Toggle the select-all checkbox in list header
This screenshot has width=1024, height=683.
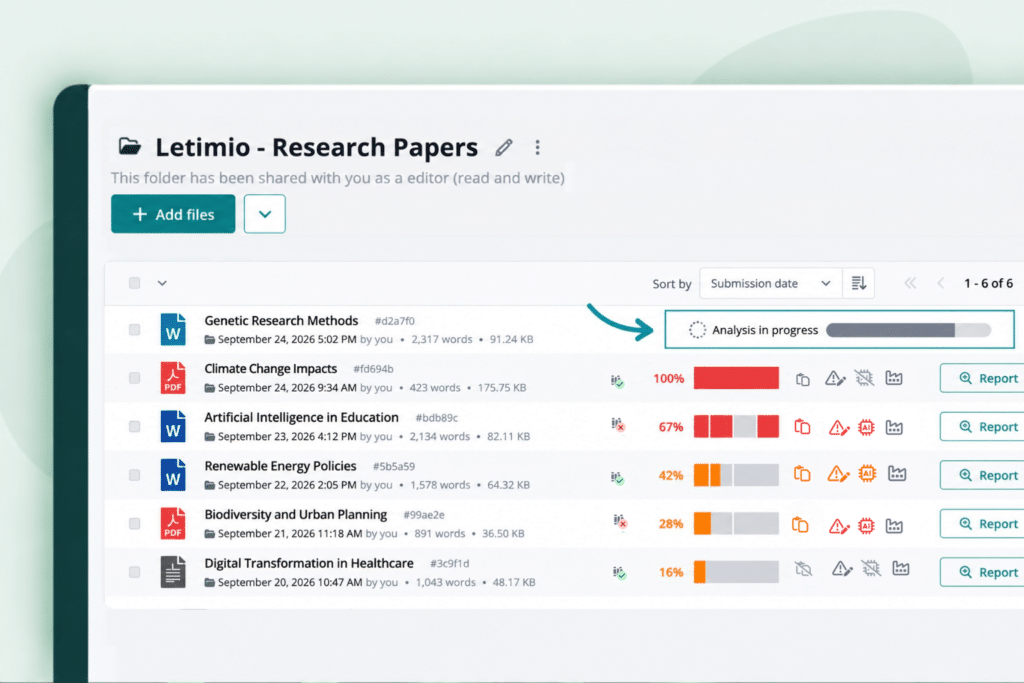coord(135,283)
